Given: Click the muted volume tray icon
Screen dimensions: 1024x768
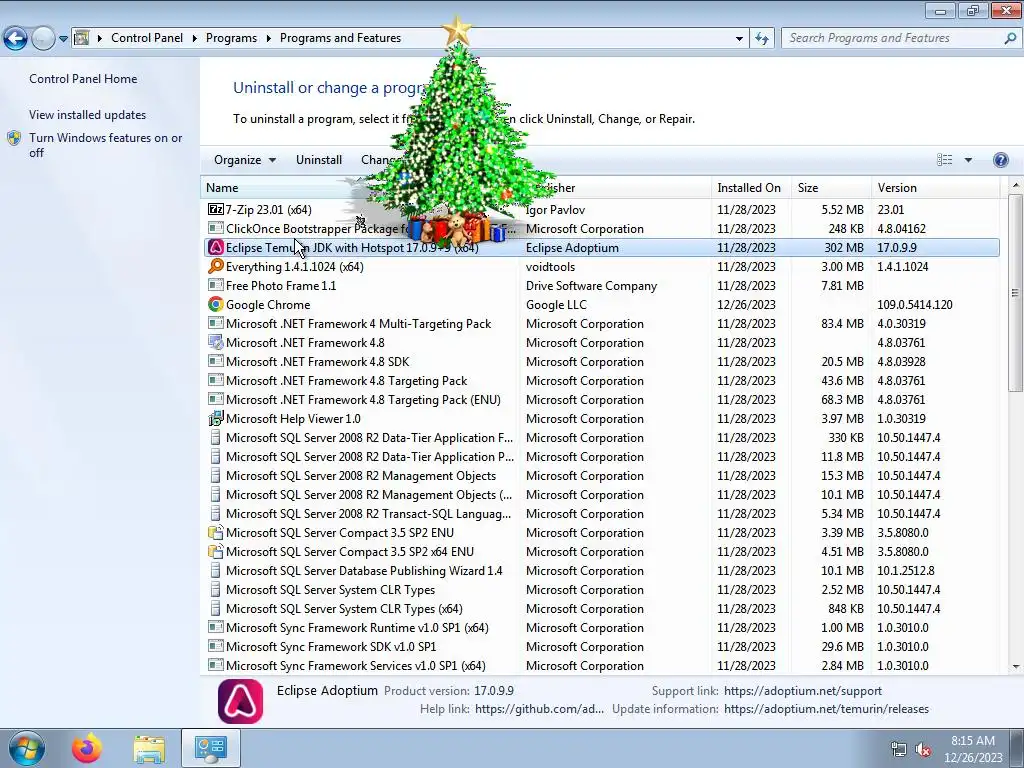Looking at the screenshot, I should tap(923, 750).
